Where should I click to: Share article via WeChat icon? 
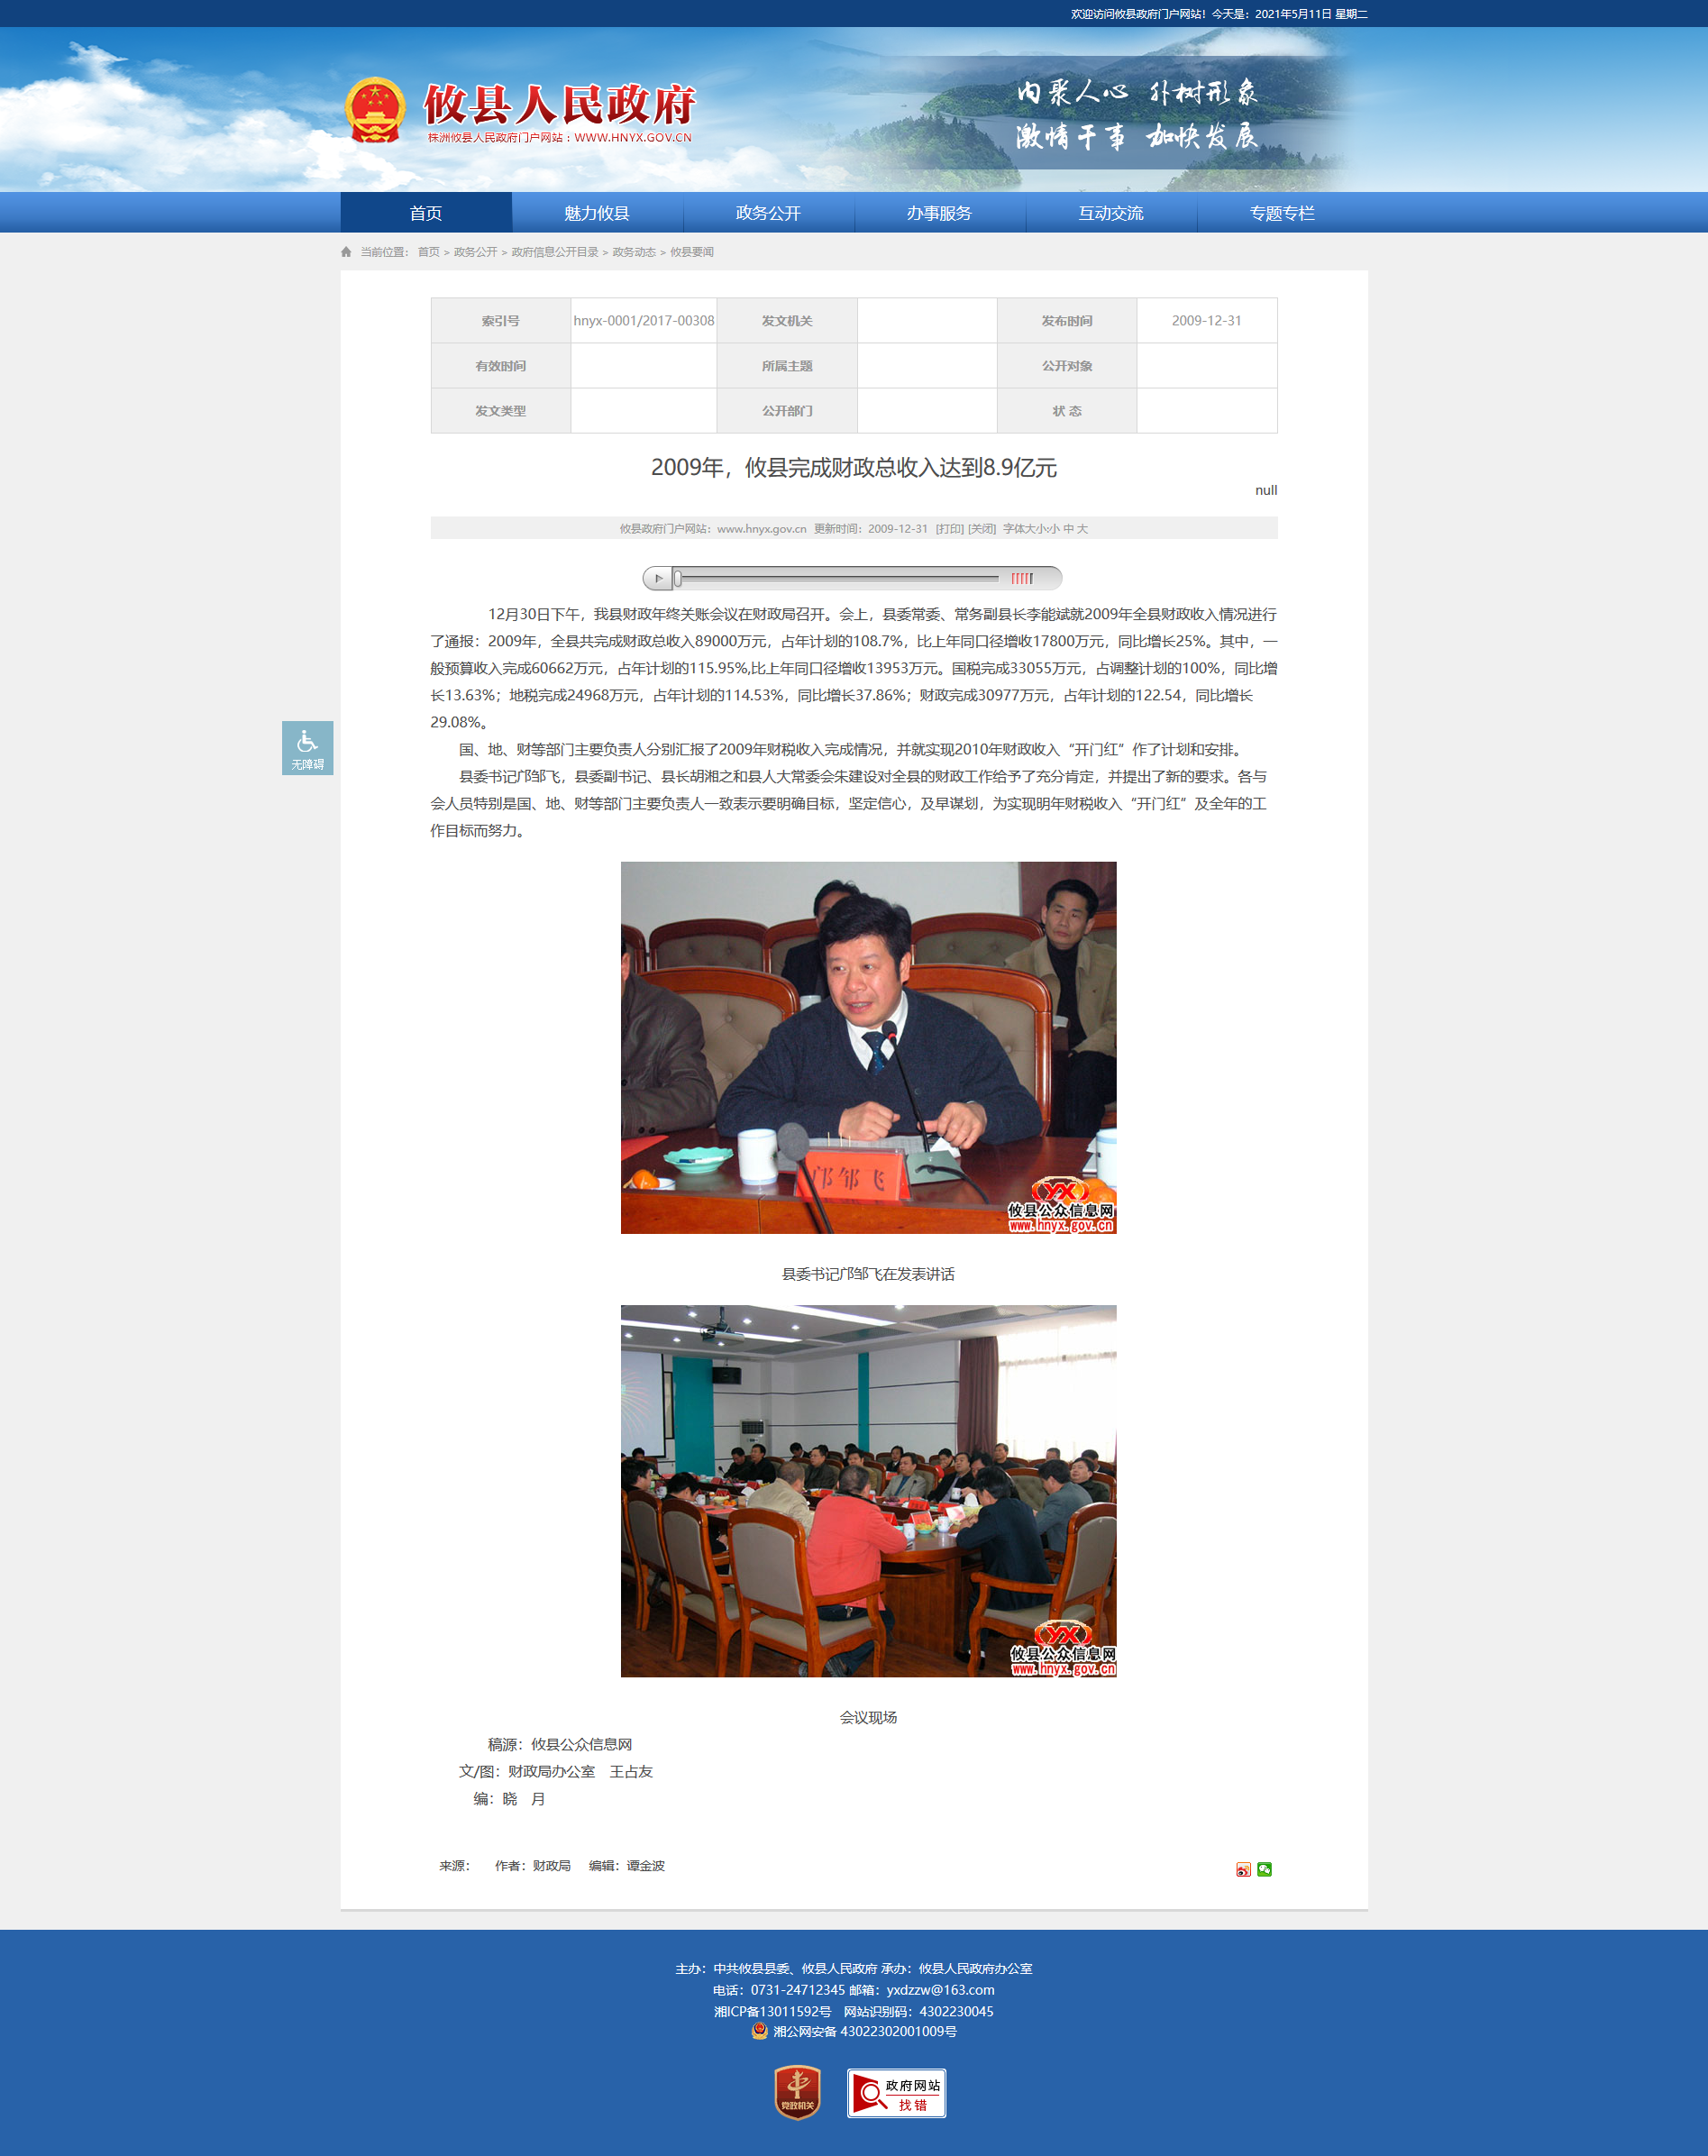tap(1264, 1869)
